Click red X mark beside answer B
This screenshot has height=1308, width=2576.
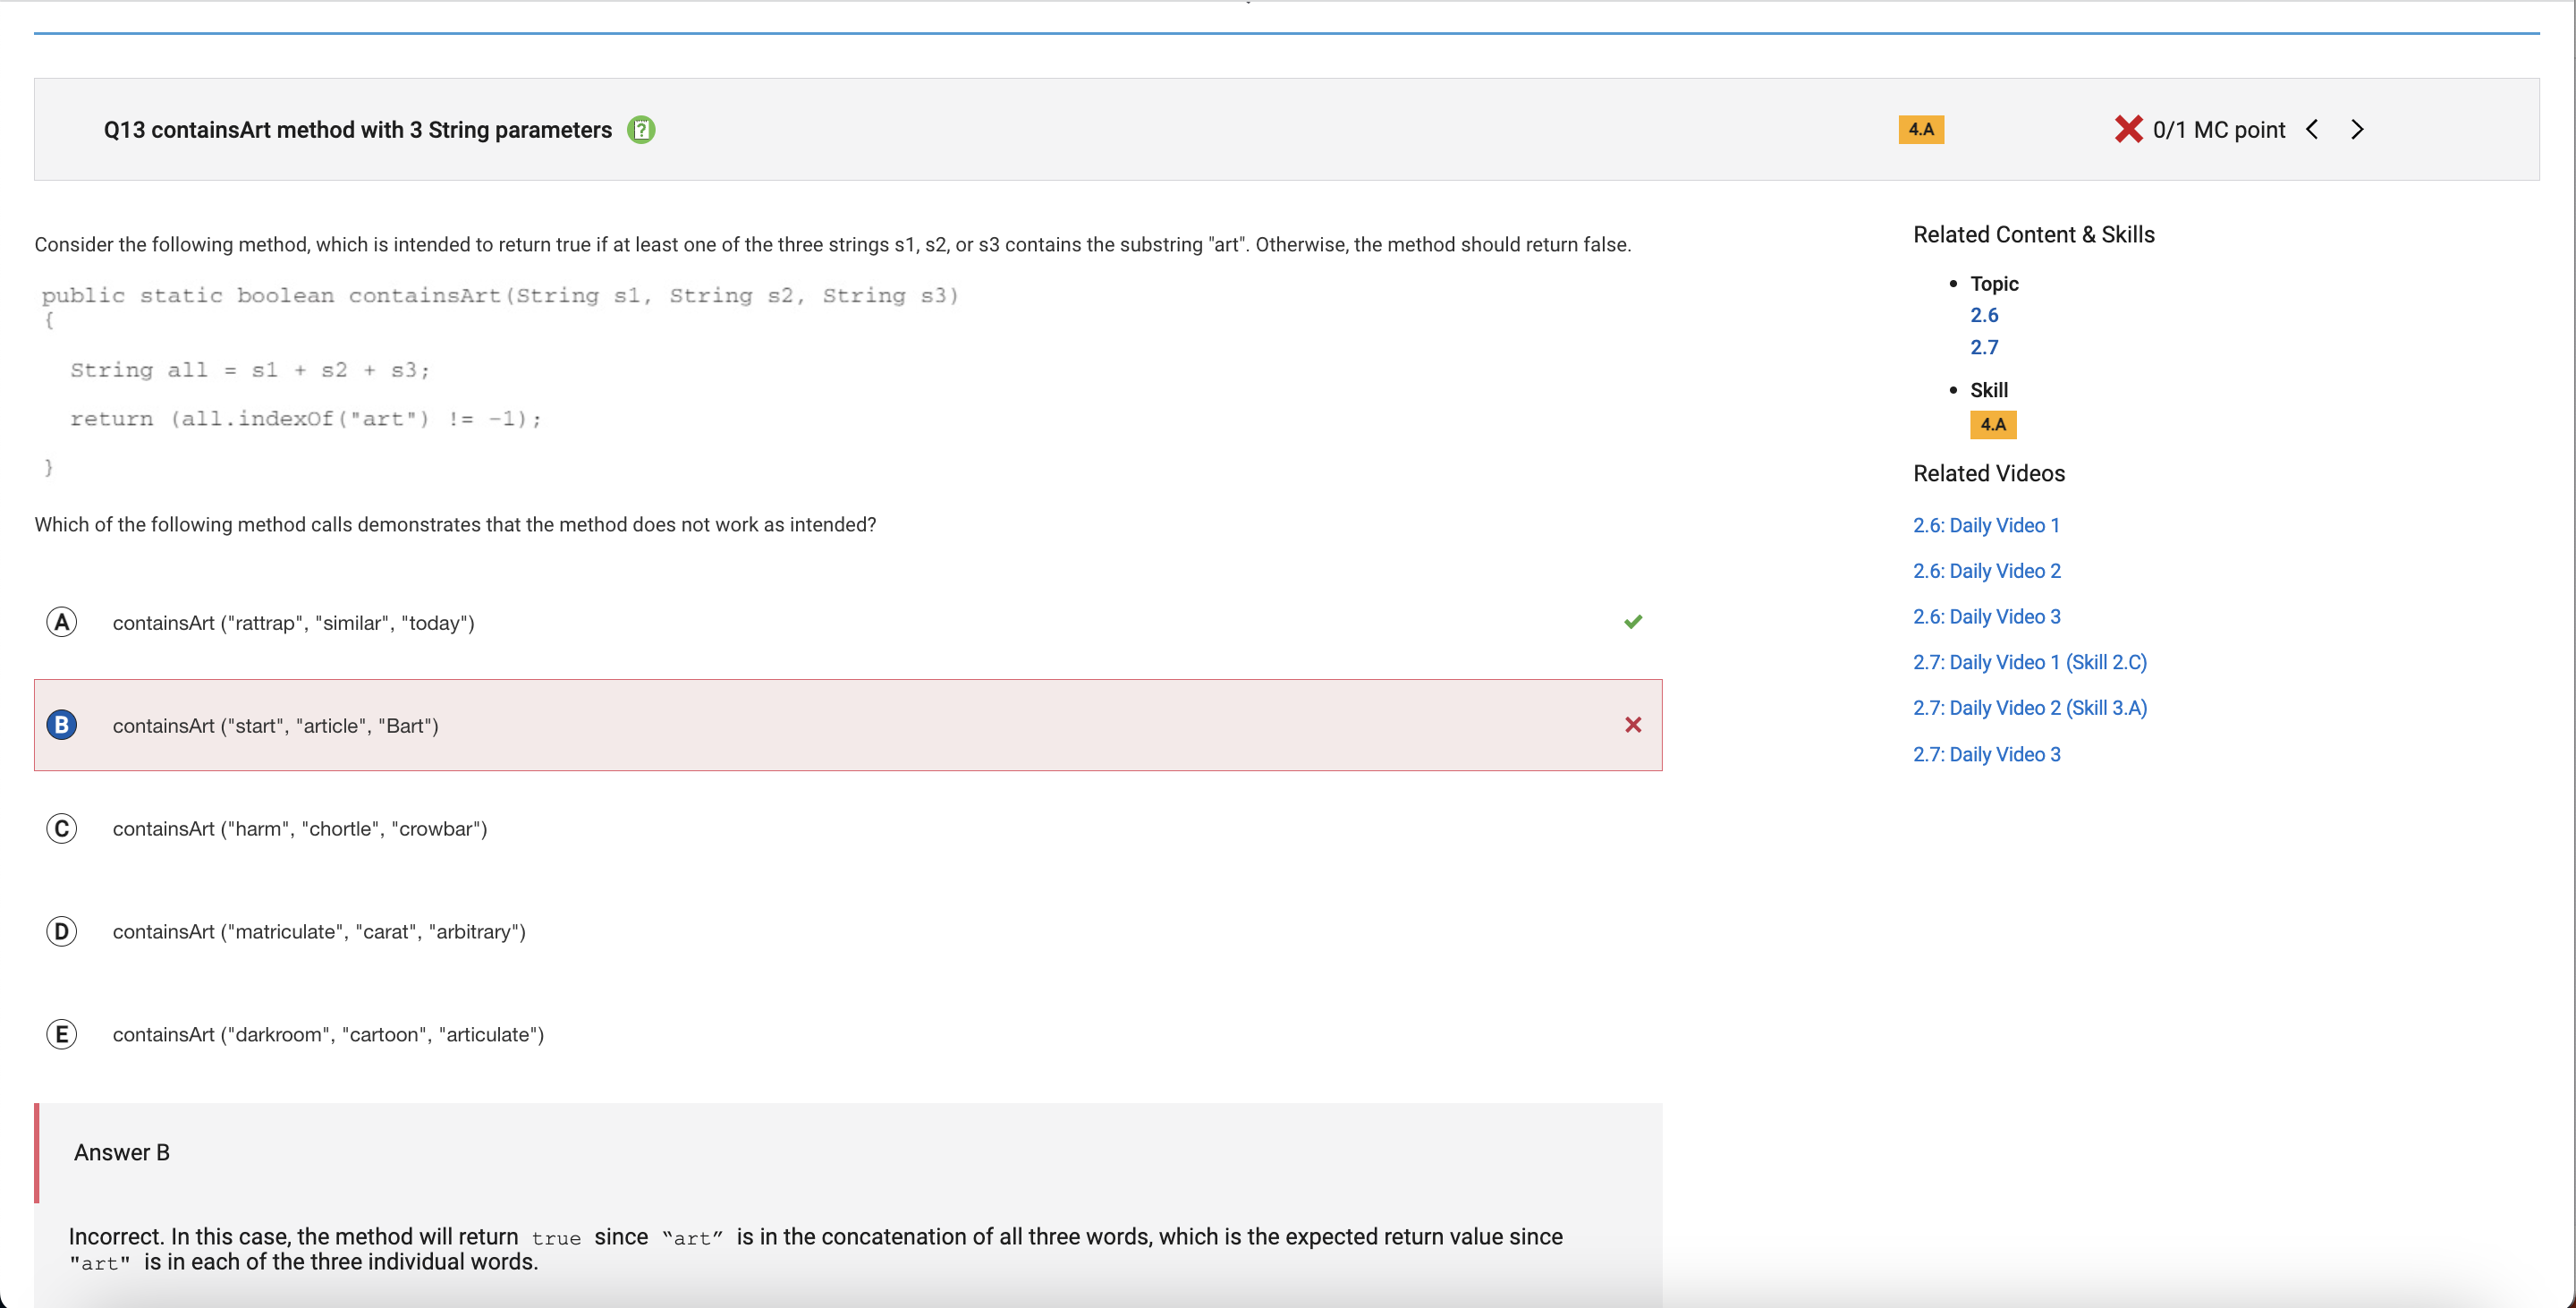(1633, 725)
